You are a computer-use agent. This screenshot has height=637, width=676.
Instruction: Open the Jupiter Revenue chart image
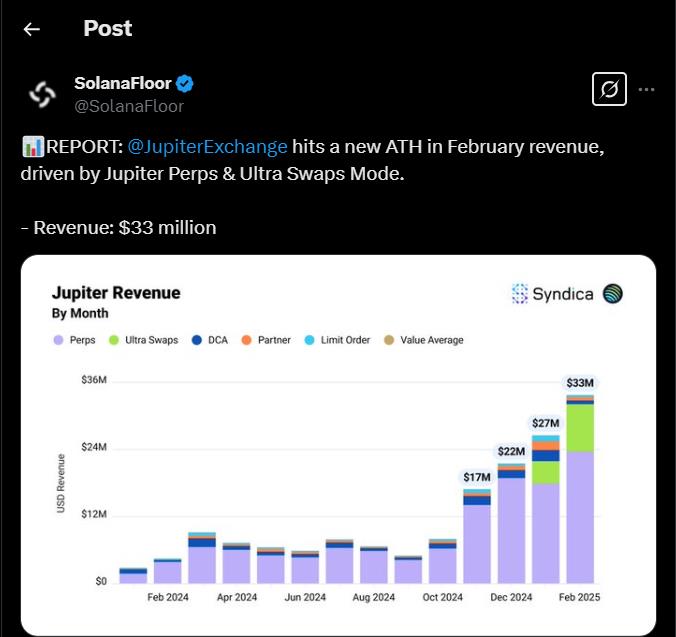coord(338,445)
